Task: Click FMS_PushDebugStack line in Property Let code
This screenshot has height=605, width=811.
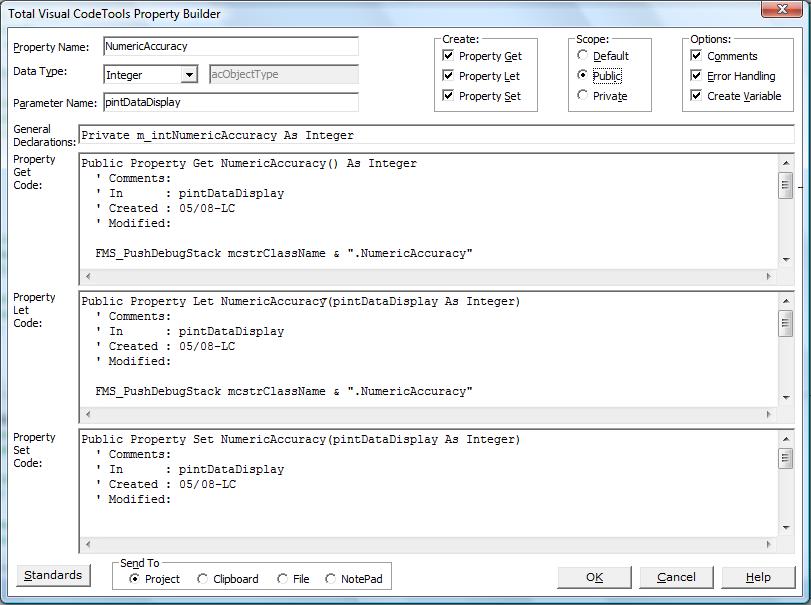Action: [284, 391]
